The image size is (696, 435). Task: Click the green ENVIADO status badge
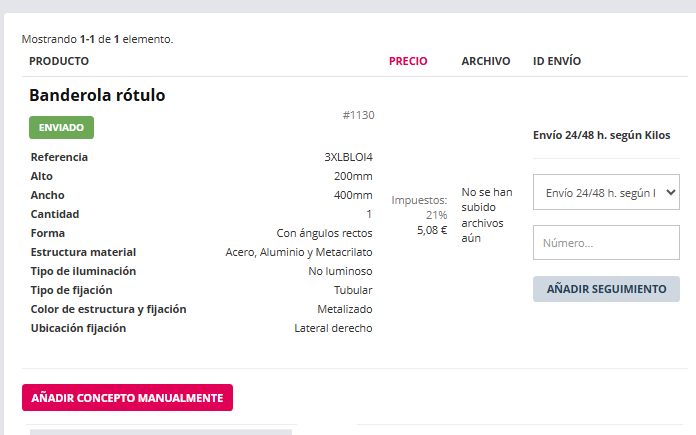click(x=61, y=128)
